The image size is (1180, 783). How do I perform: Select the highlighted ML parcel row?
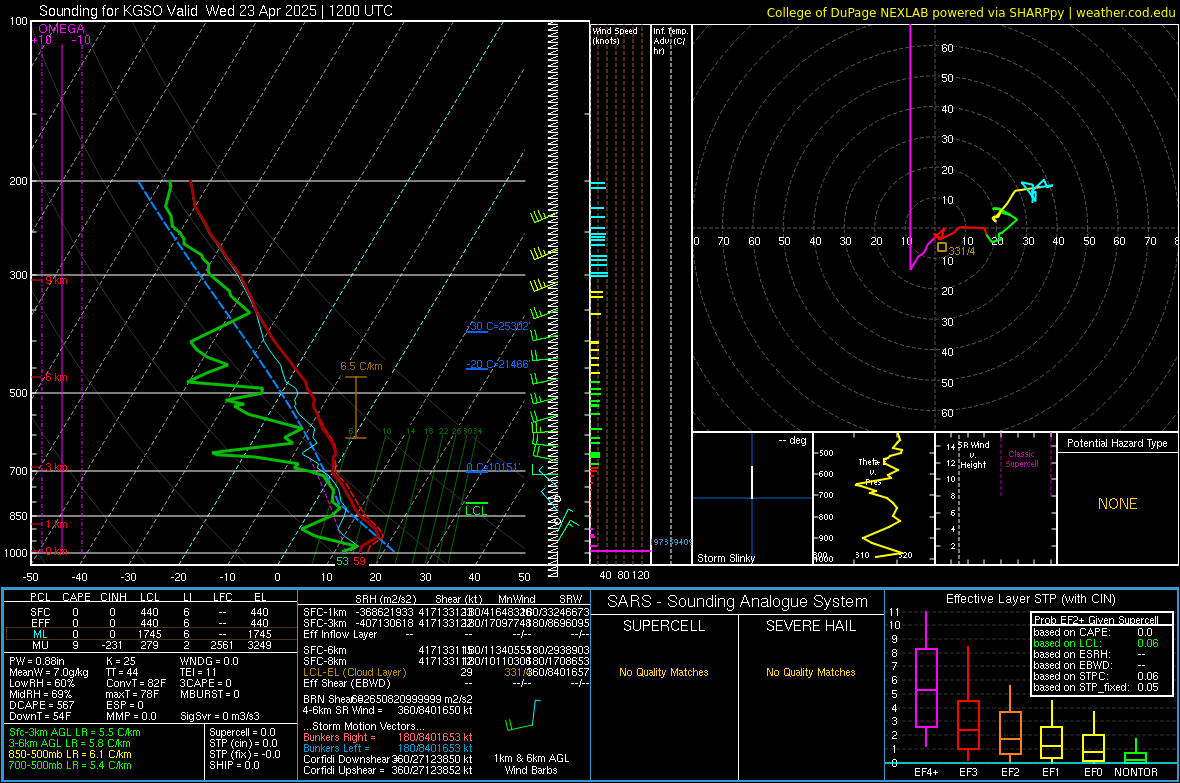click(151, 634)
